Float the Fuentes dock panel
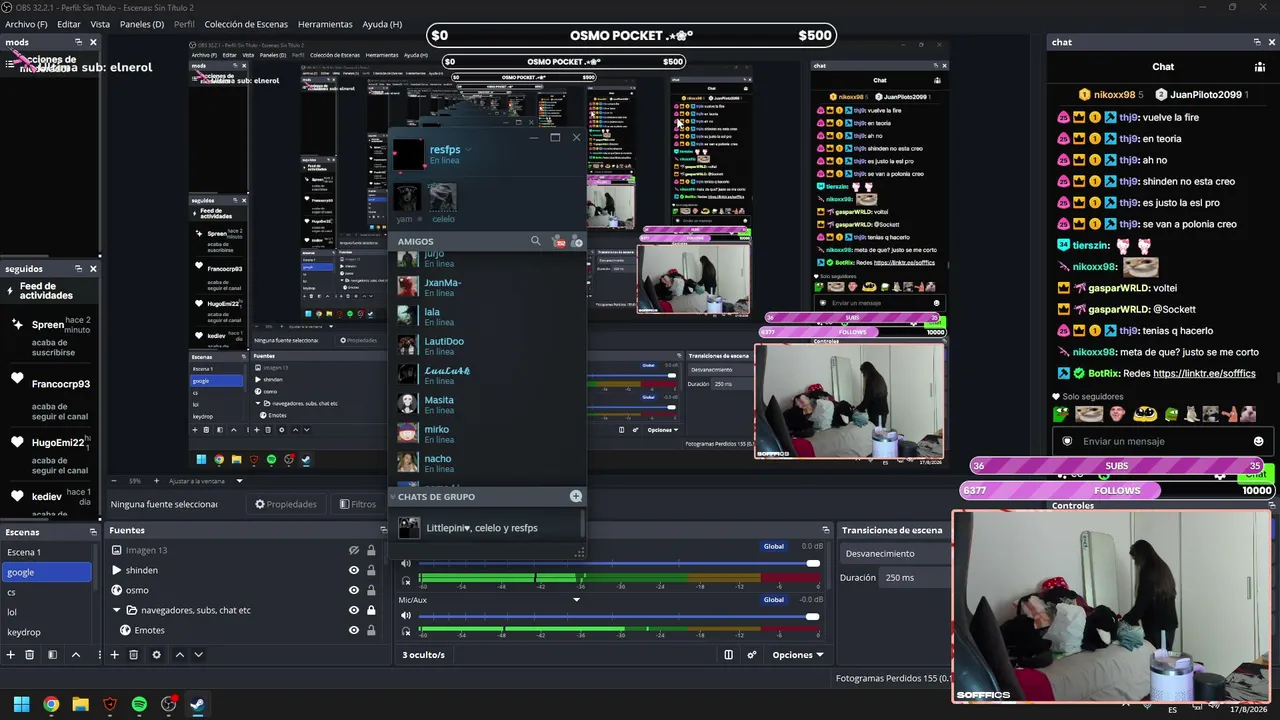This screenshot has height=720, width=1280. [x=383, y=530]
